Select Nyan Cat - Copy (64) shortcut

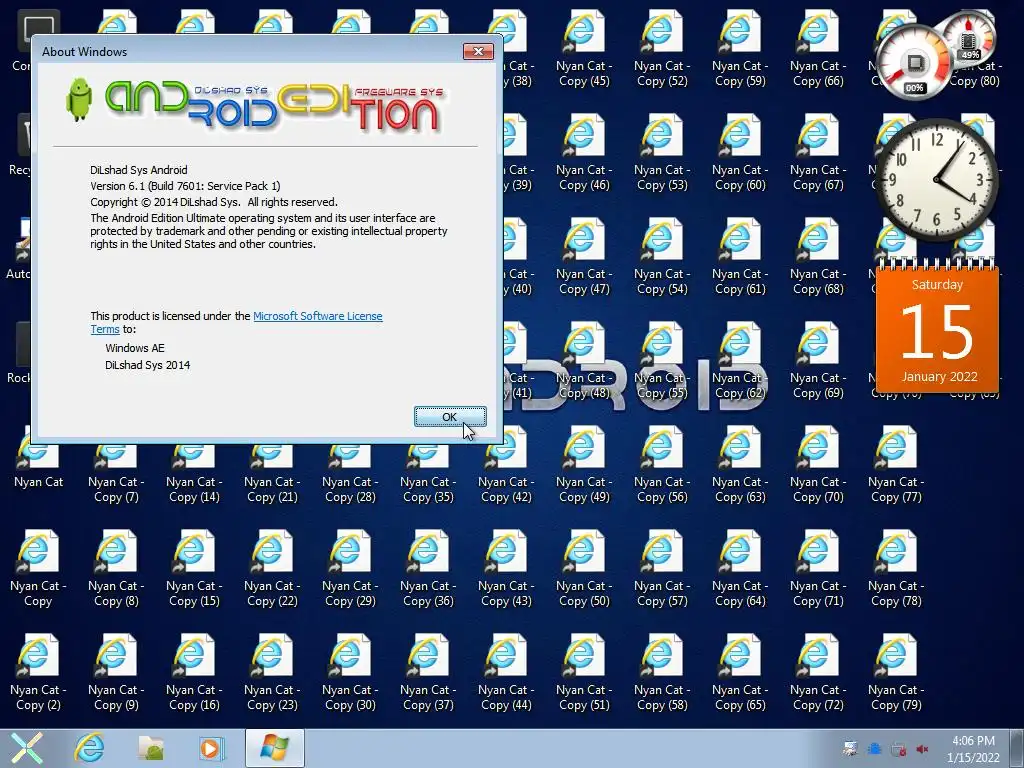point(740,569)
